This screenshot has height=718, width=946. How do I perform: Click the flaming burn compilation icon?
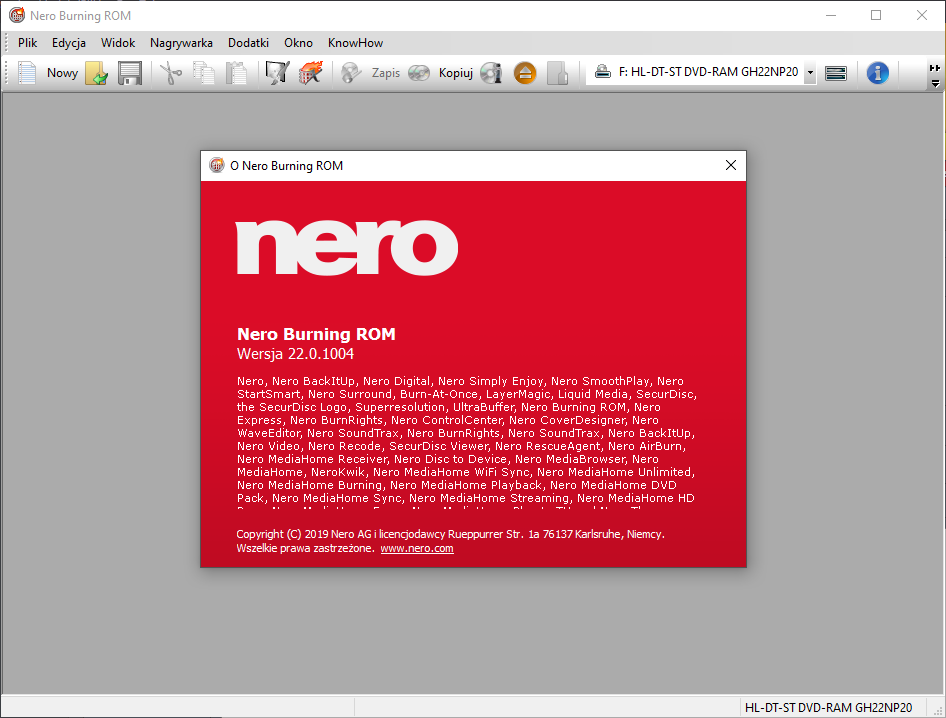tap(311, 73)
